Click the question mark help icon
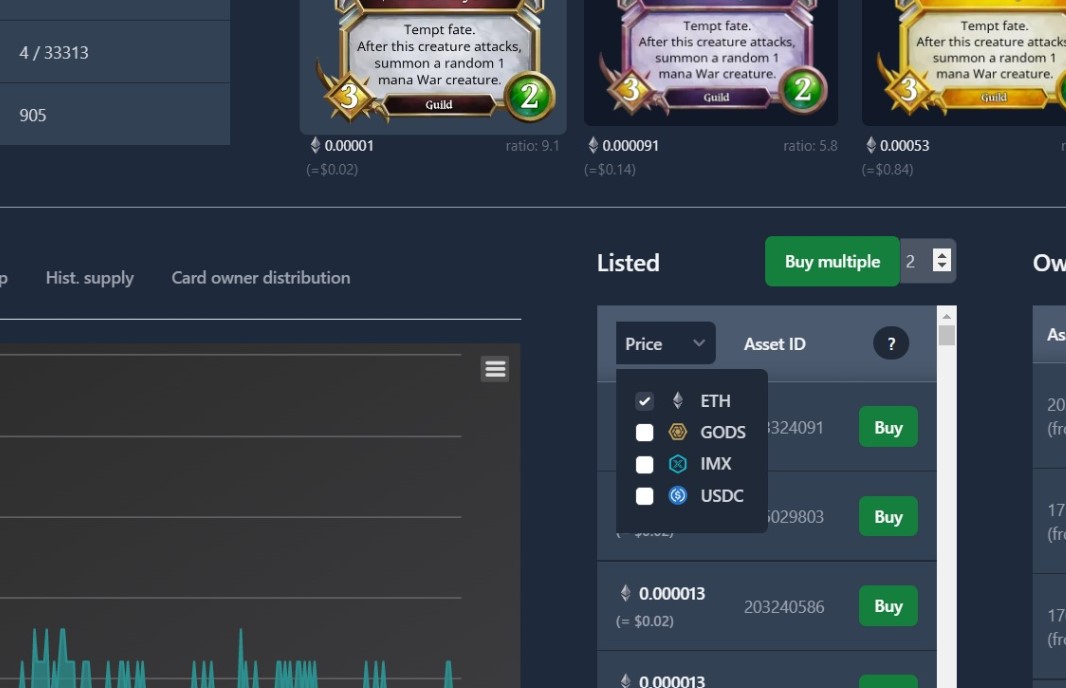Viewport: 1066px width, 688px height. click(x=891, y=344)
